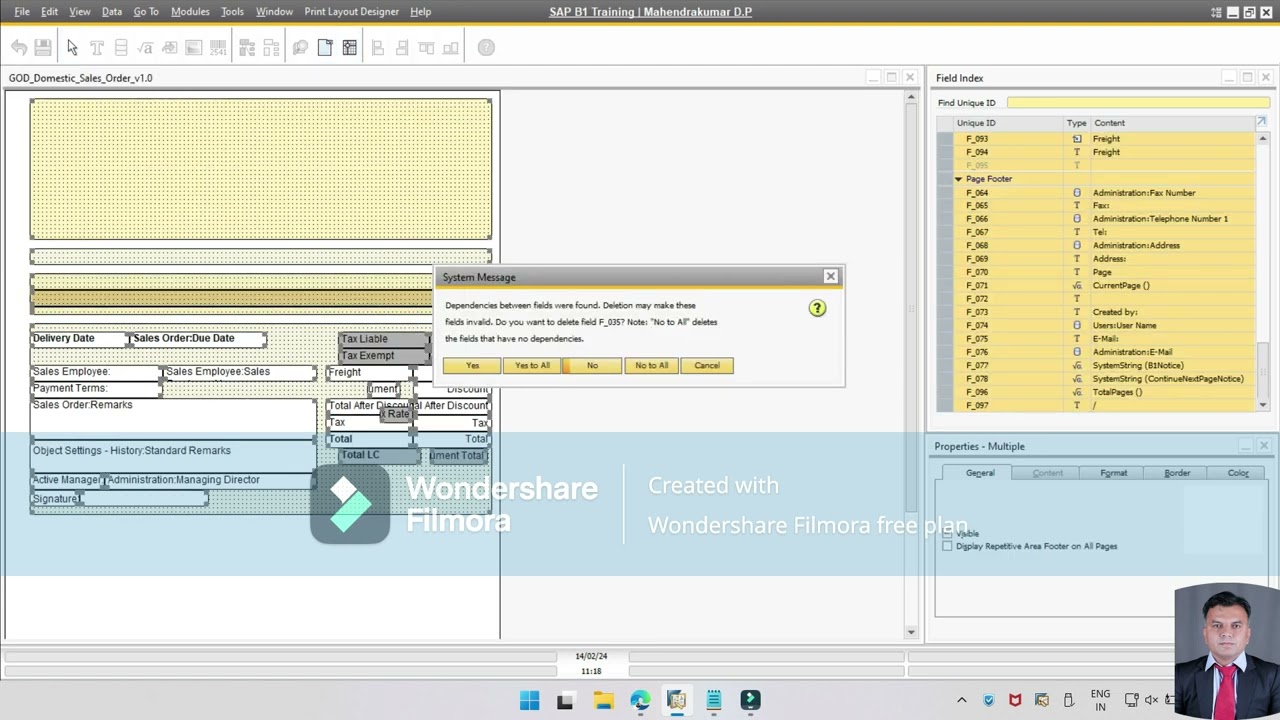Open Filmora from the taskbar

[x=750, y=700]
